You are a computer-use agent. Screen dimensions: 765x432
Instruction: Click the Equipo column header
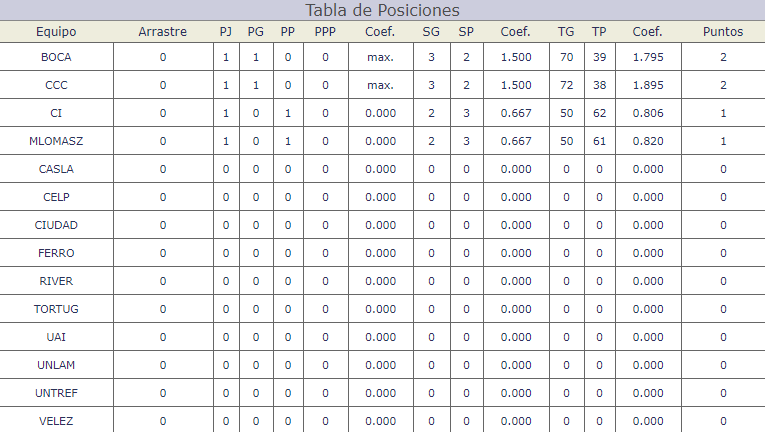[x=56, y=32]
